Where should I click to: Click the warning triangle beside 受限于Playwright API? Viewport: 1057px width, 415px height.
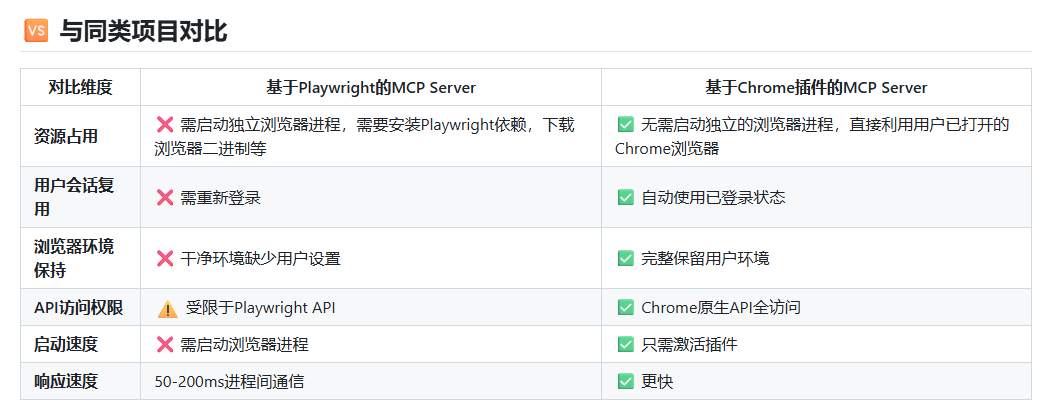coord(167,308)
